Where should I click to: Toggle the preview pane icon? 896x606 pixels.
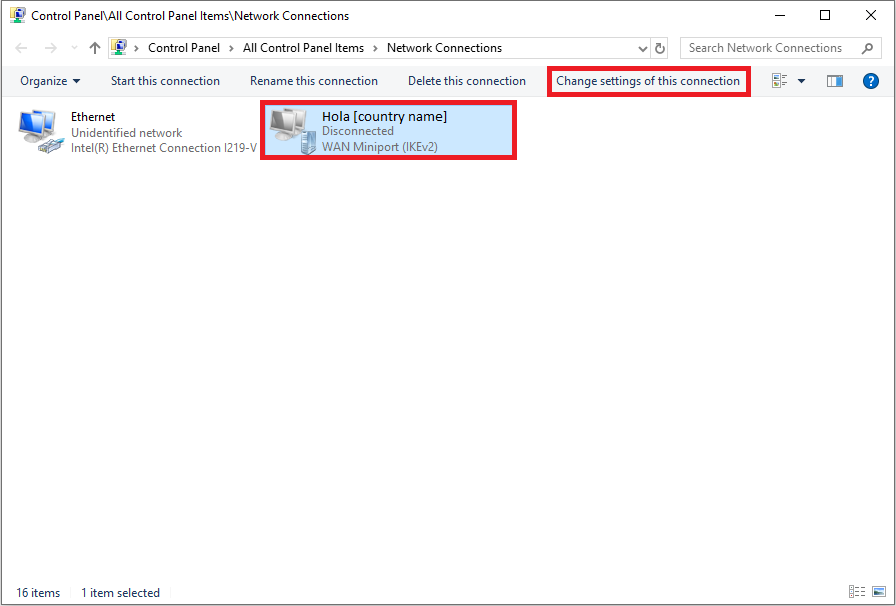pyautogui.click(x=835, y=81)
